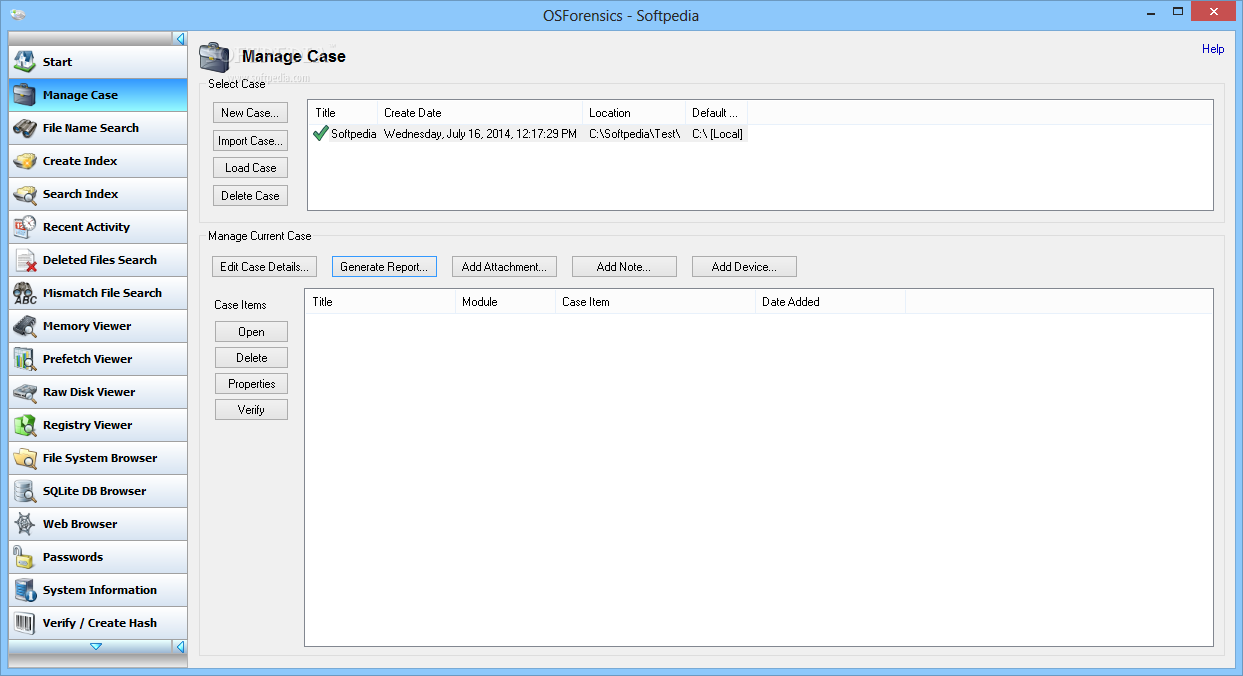Open Edit Case Details... dialog
This screenshot has height=676, width=1243.
coord(264,267)
